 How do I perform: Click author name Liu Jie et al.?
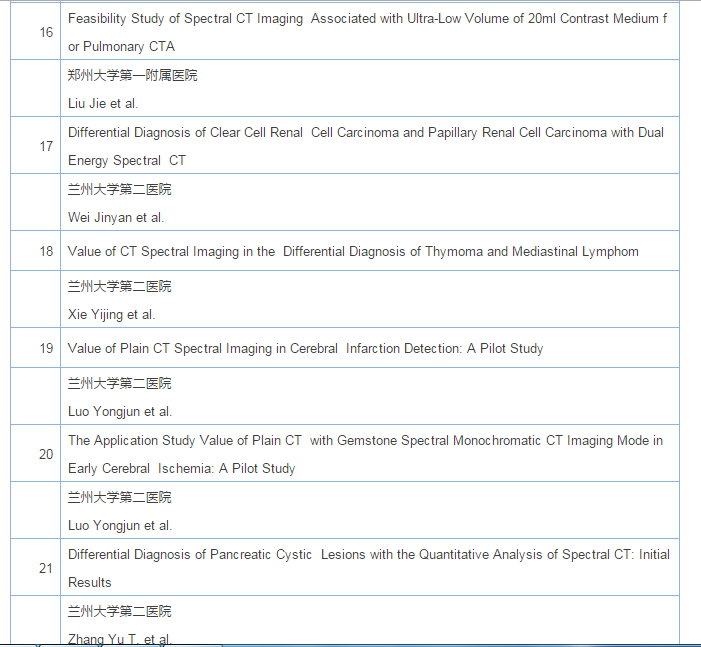[103, 104]
